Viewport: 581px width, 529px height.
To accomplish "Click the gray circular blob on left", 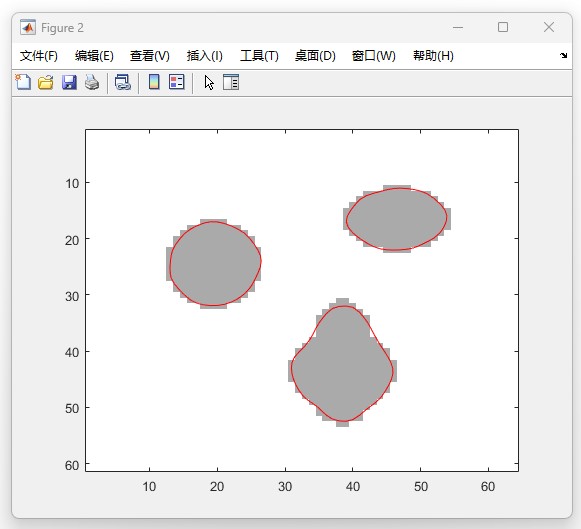I will (214, 264).
